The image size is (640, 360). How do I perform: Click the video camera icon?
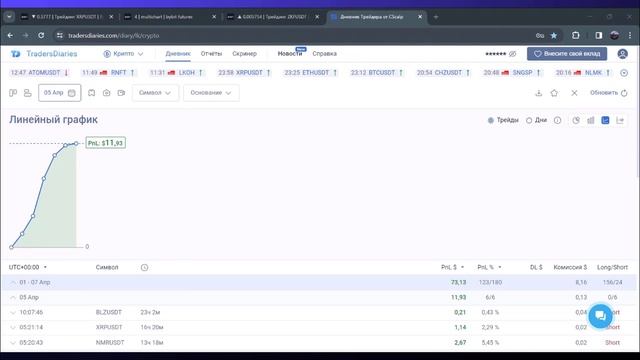(121, 93)
